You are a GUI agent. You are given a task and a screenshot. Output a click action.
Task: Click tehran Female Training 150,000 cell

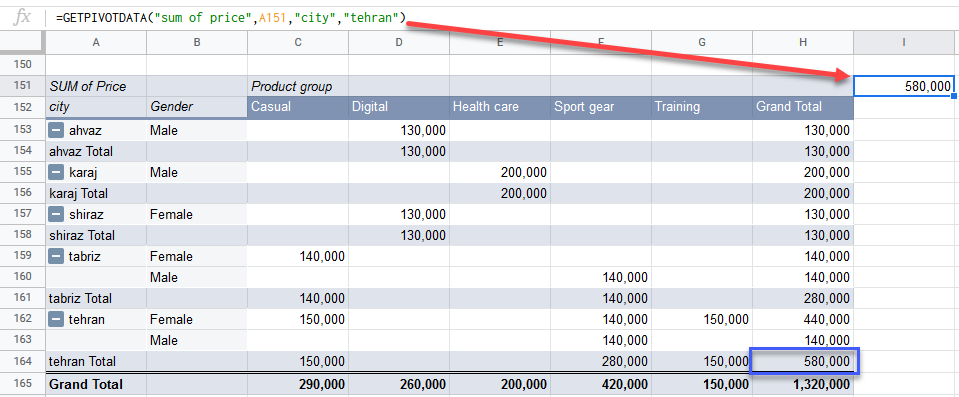tap(702, 319)
